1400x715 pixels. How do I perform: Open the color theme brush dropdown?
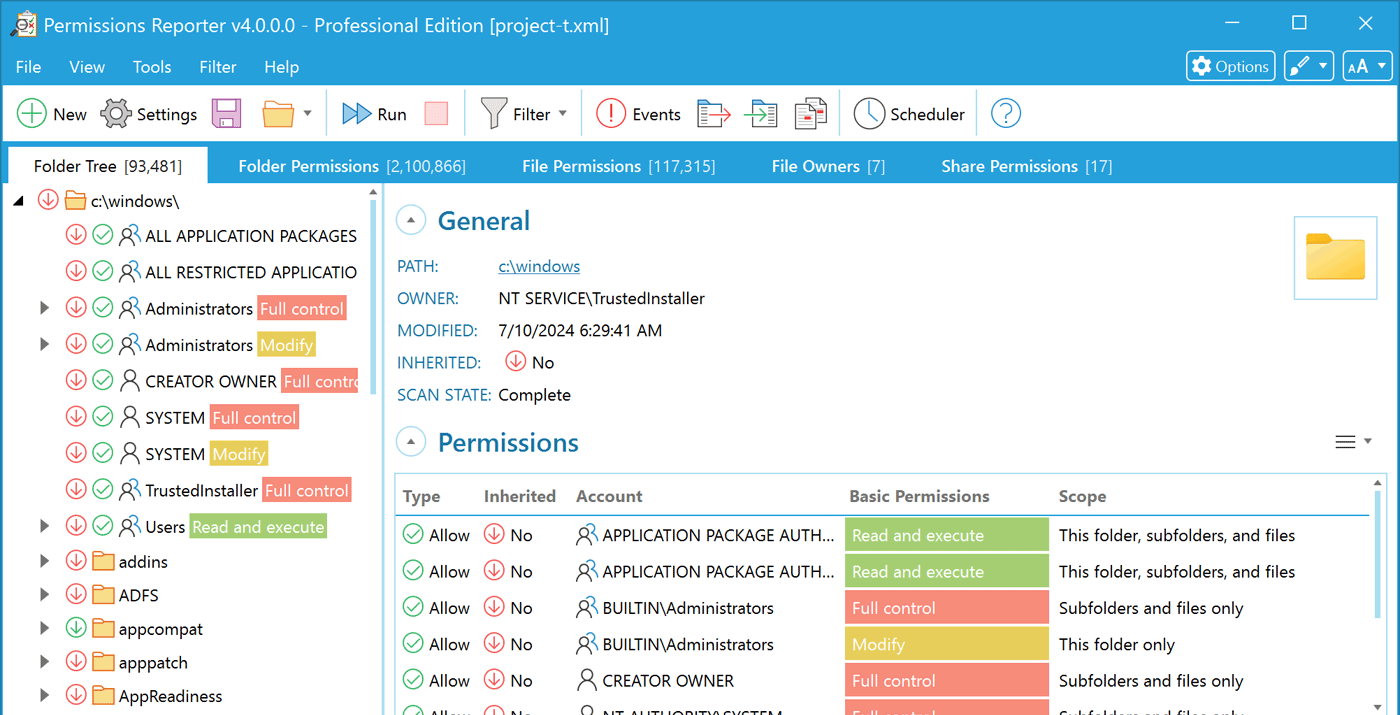click(x=1308, y=66)
